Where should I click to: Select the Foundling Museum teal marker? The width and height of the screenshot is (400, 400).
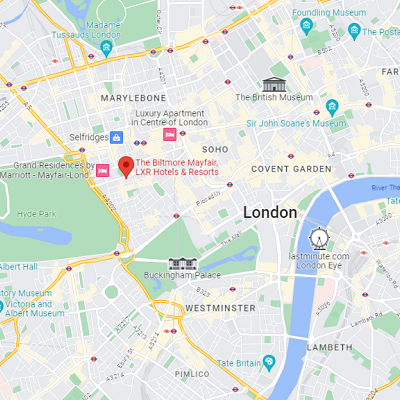[x=306, y=27]
